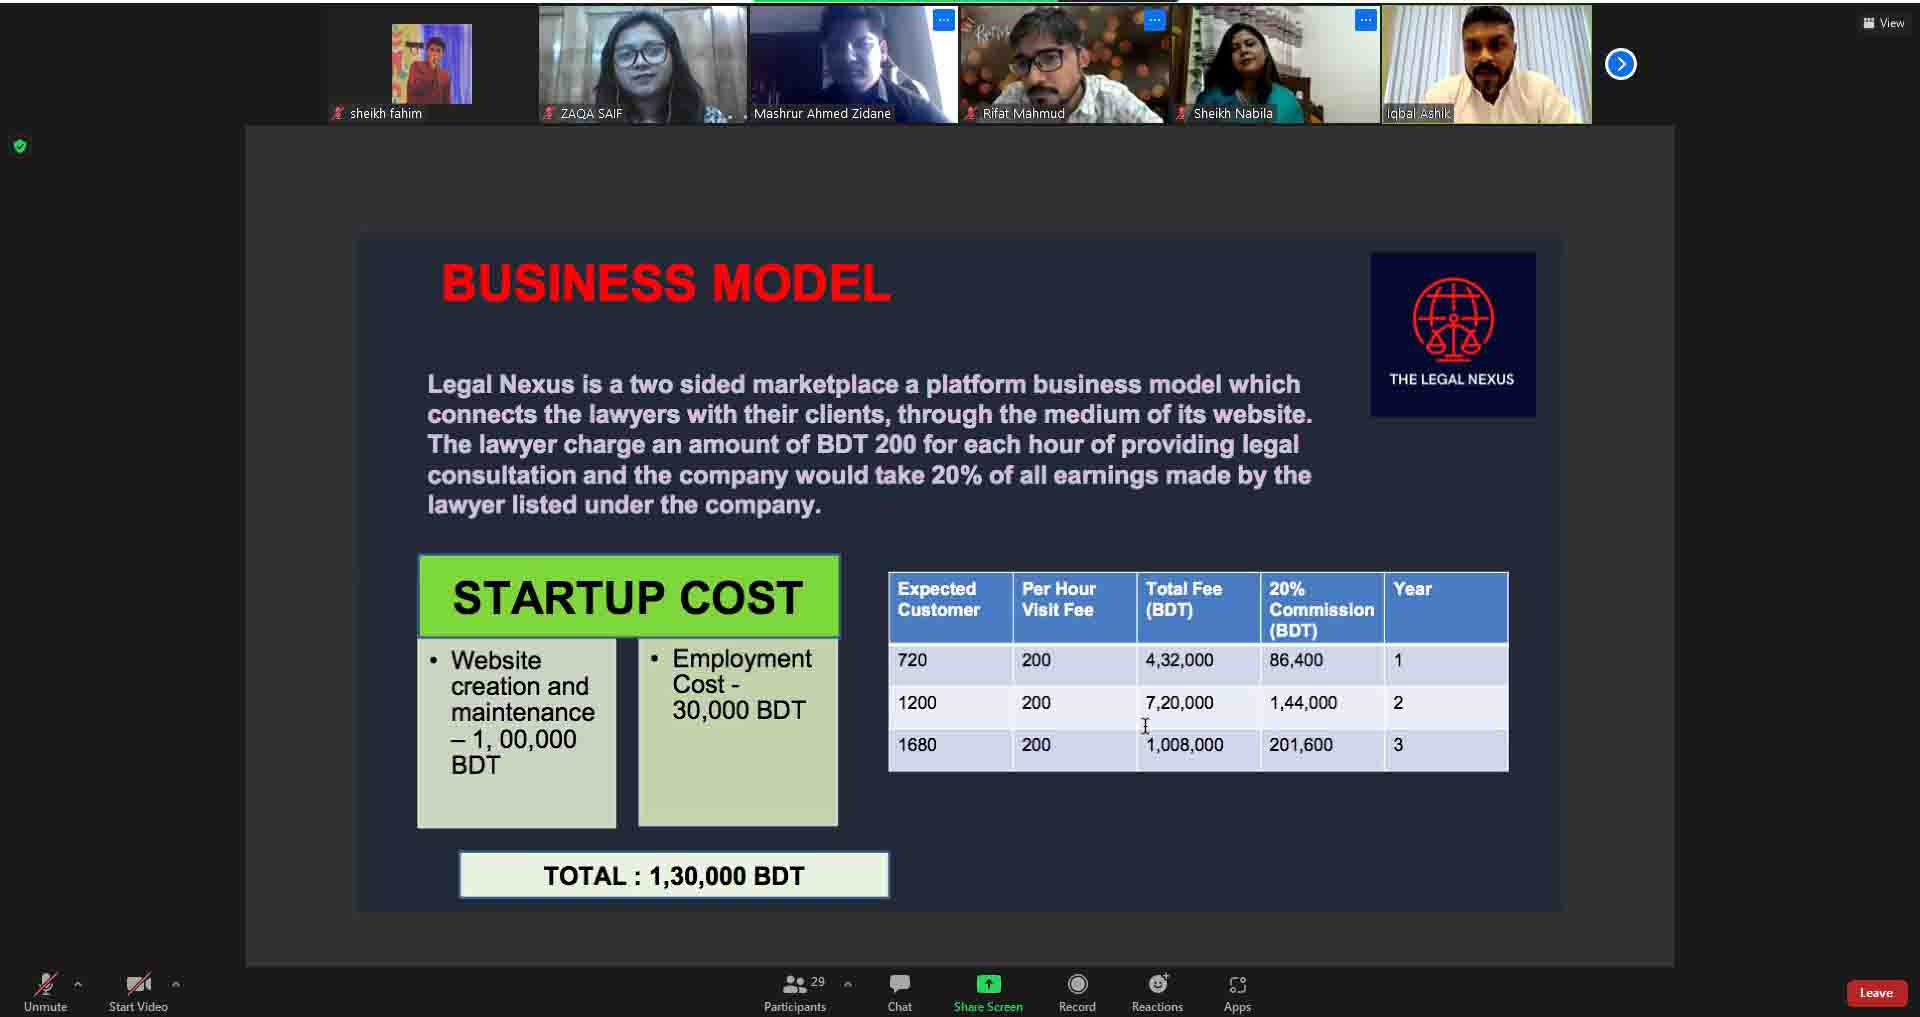Click the Unmute microphone icon

tap(45, 985)
